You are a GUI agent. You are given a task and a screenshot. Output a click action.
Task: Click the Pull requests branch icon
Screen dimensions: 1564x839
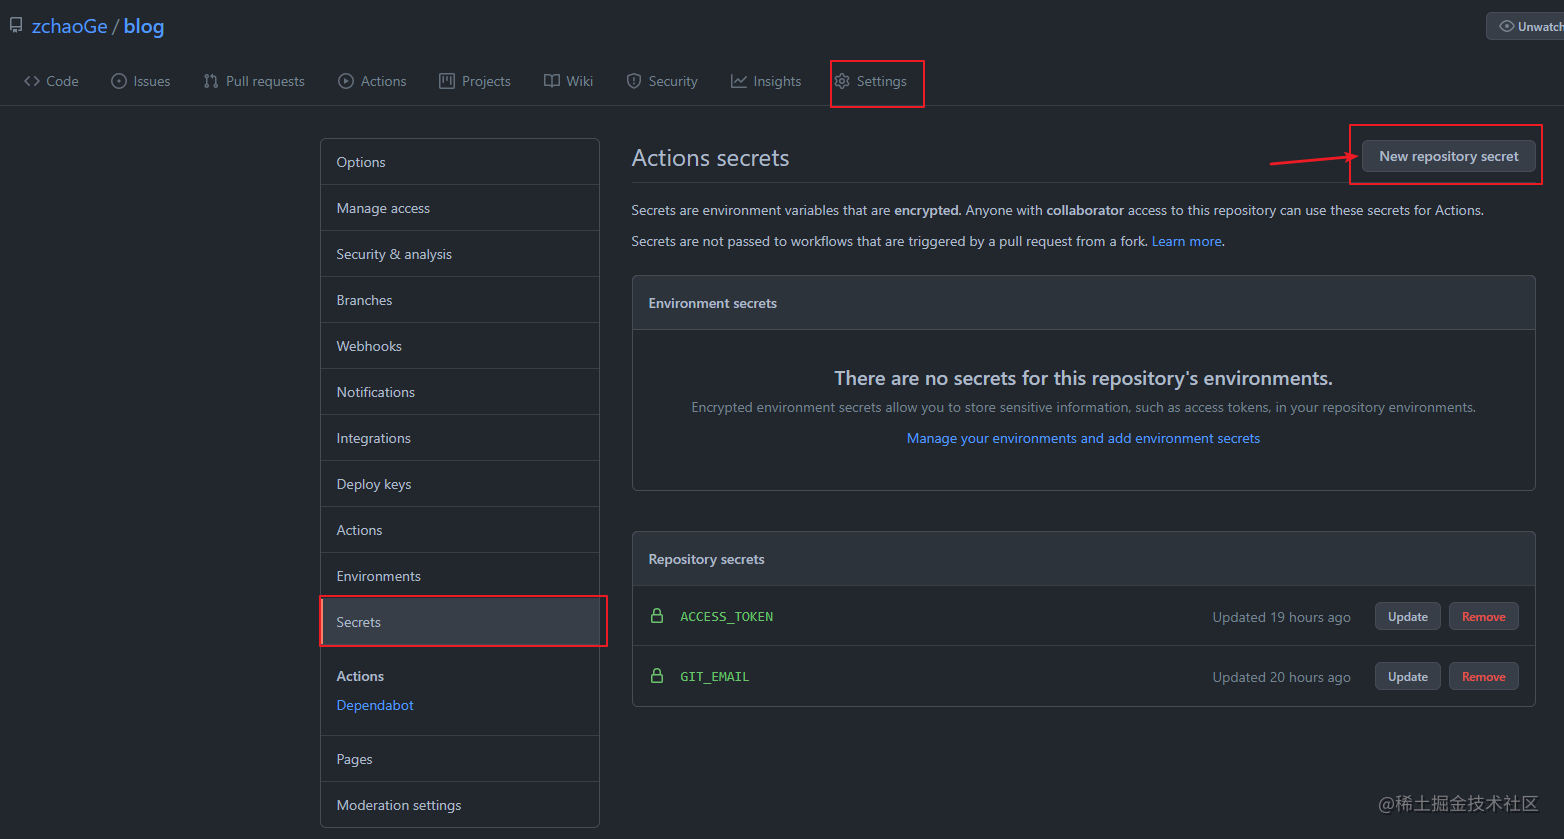pyautogui.click(x=211, y=81)
